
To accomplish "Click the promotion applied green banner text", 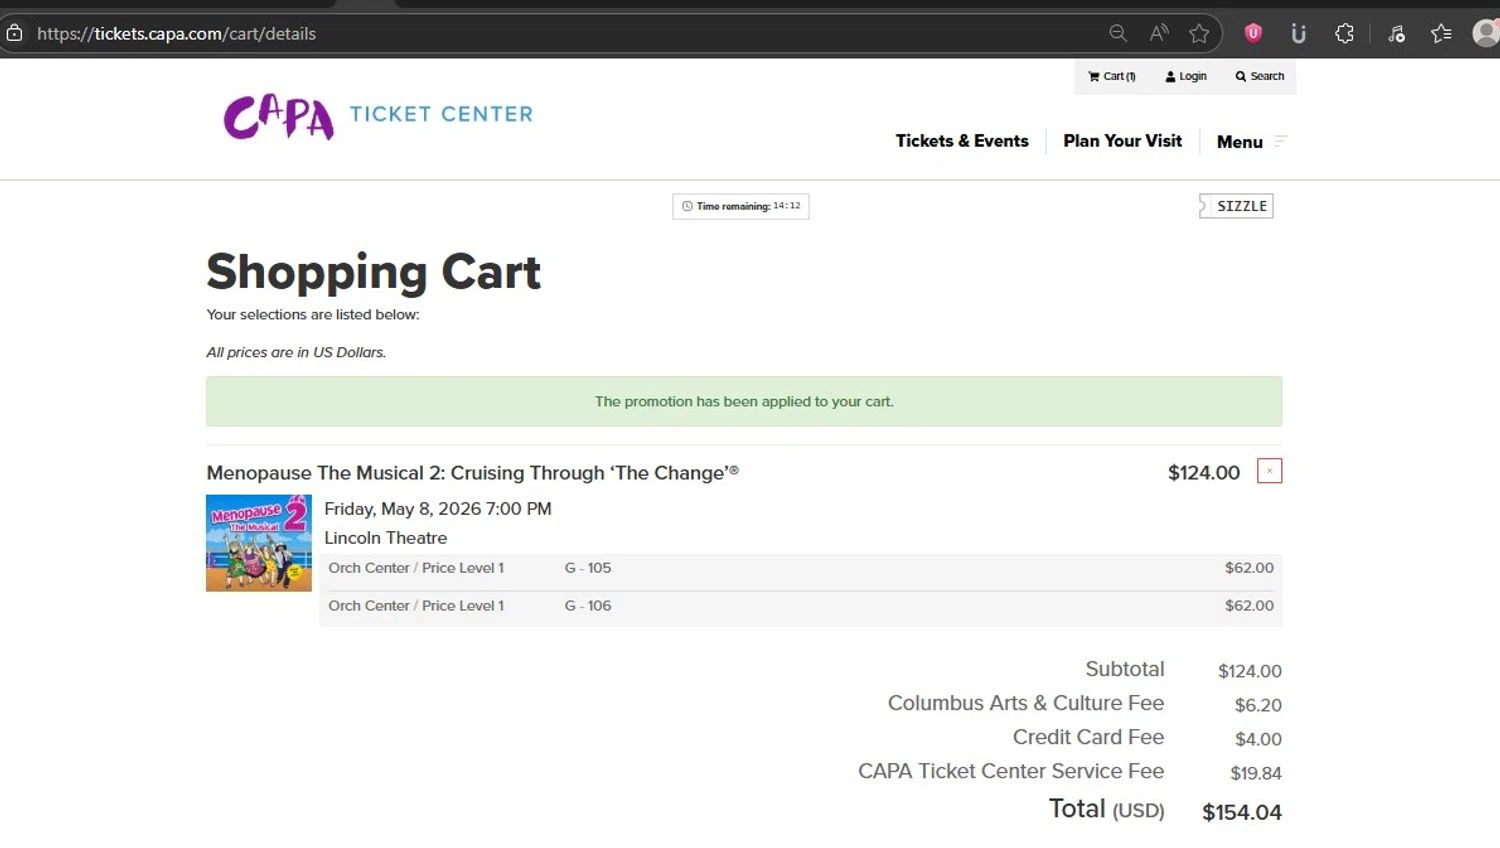I will [x=744, y=402].
